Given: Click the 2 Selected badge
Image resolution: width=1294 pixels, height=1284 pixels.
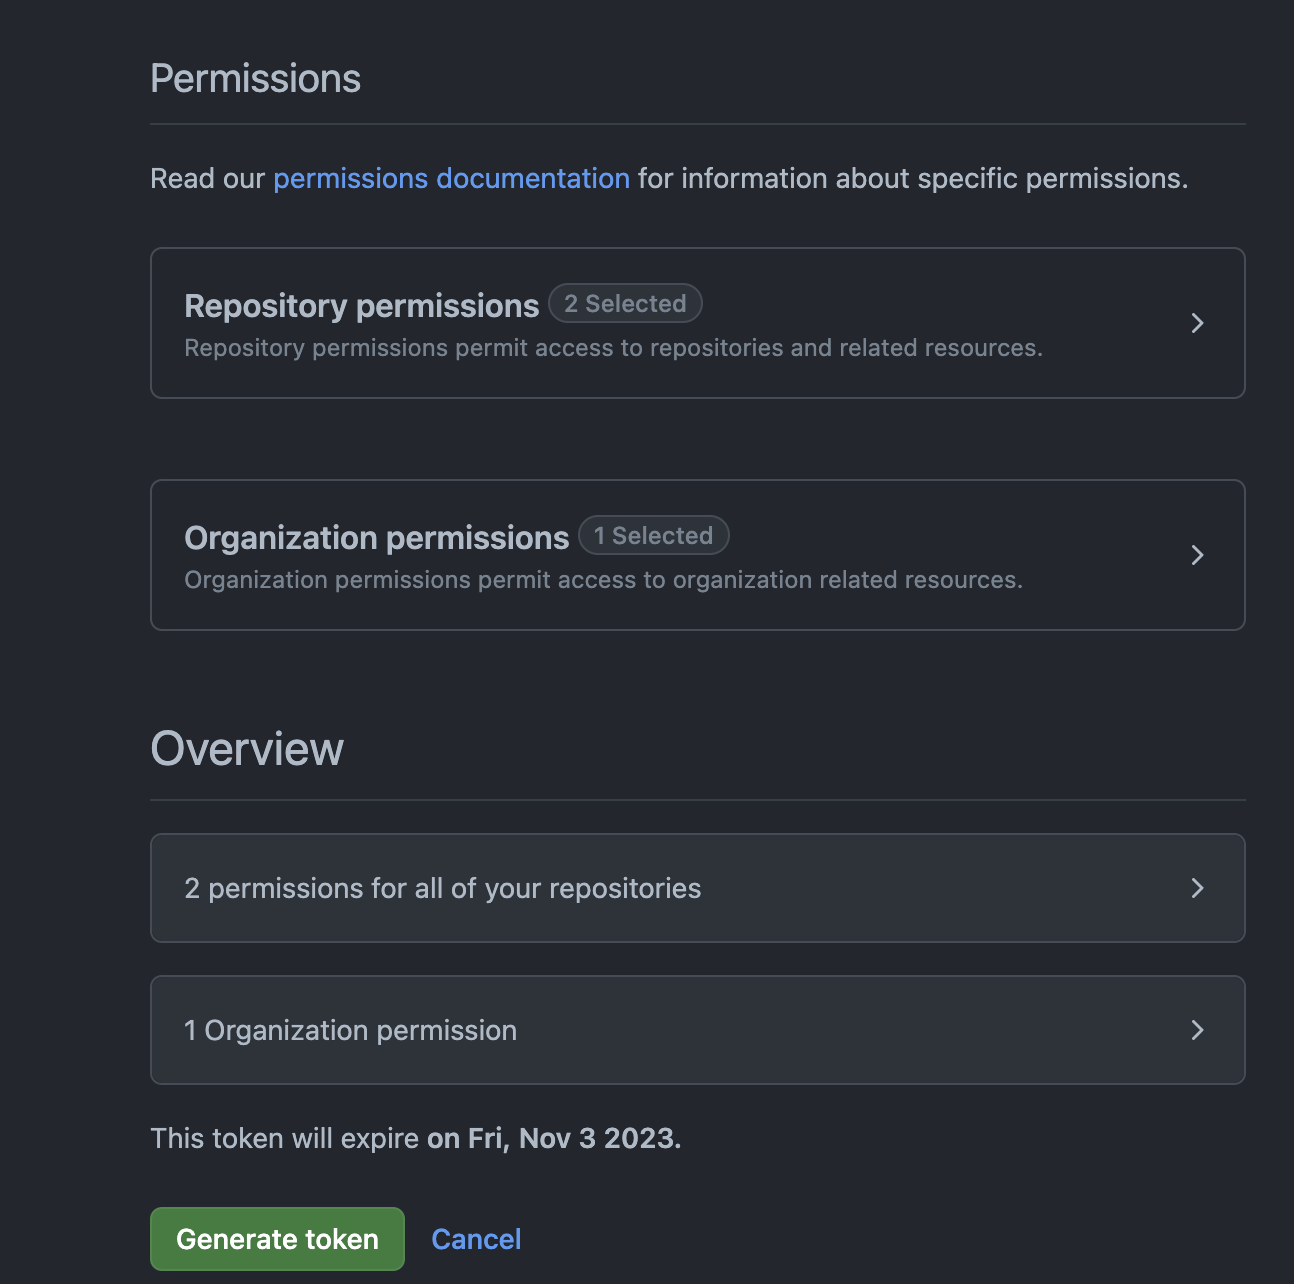Looking at the screenshot, I should (x=625, y=304).
